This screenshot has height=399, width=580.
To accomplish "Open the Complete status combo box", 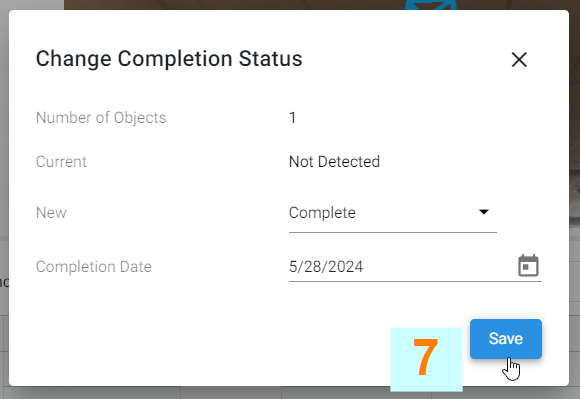I will (x=392, y=213).
